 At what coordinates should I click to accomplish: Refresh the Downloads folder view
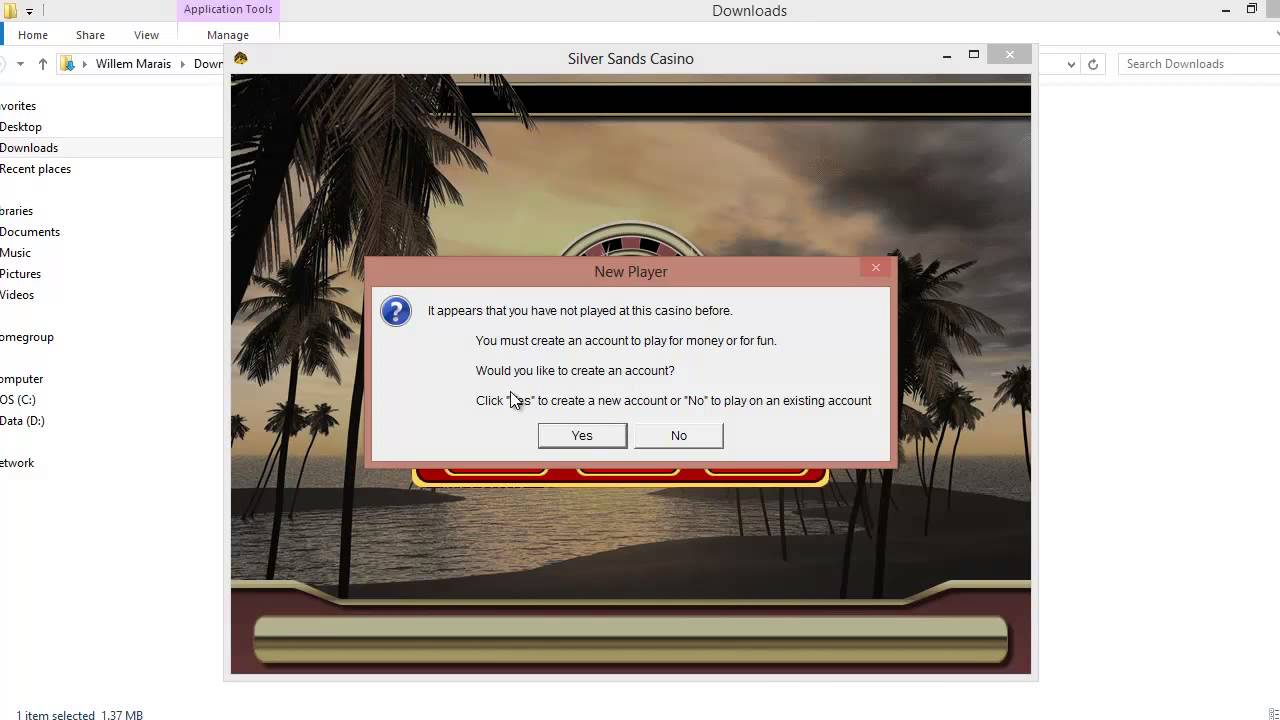coord(1093,64)
